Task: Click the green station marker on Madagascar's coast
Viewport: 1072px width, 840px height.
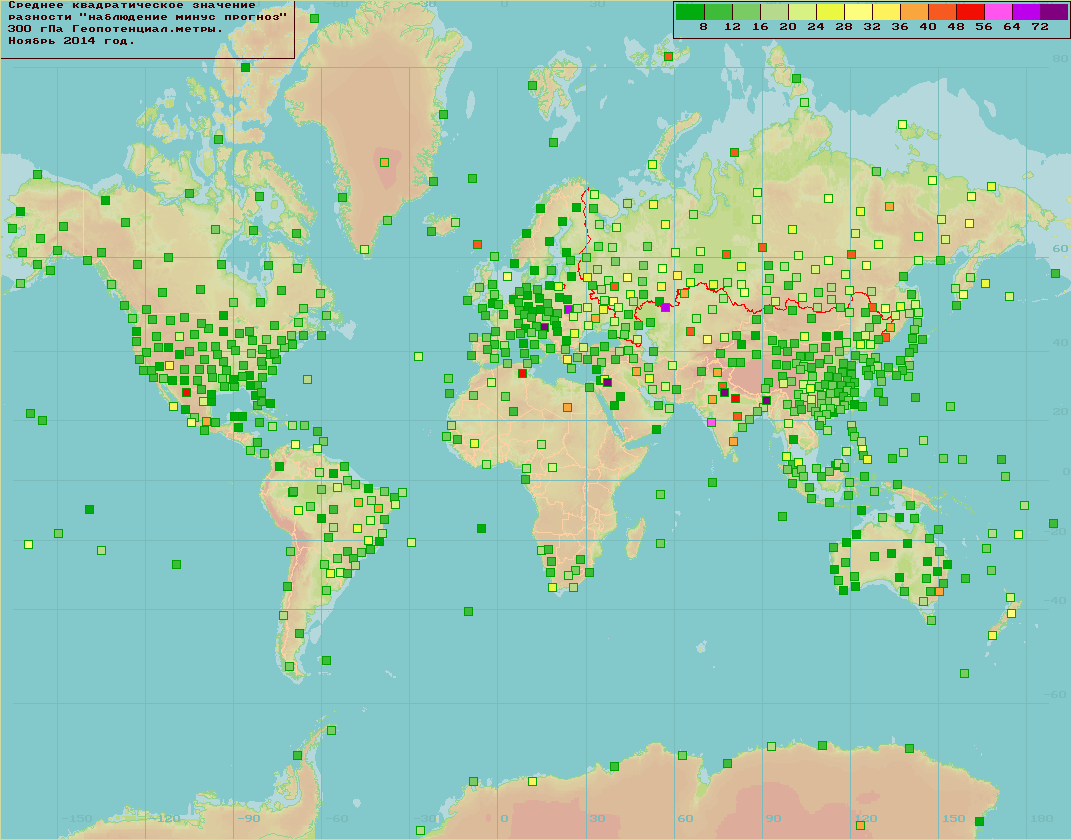Action: click(x=660, y=543)
